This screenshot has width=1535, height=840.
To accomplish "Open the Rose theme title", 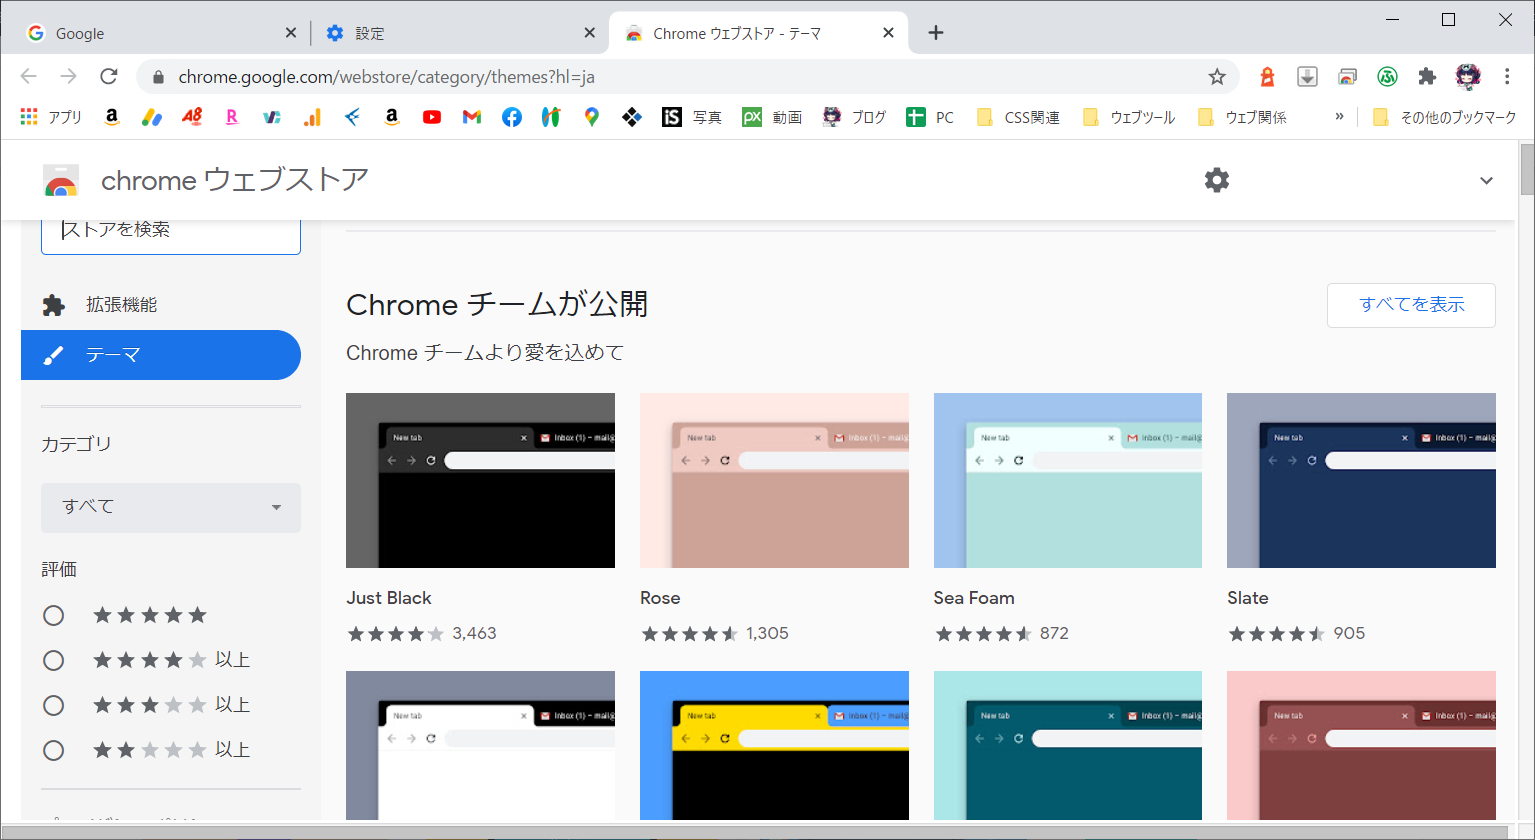I will (x=660, y=598).
